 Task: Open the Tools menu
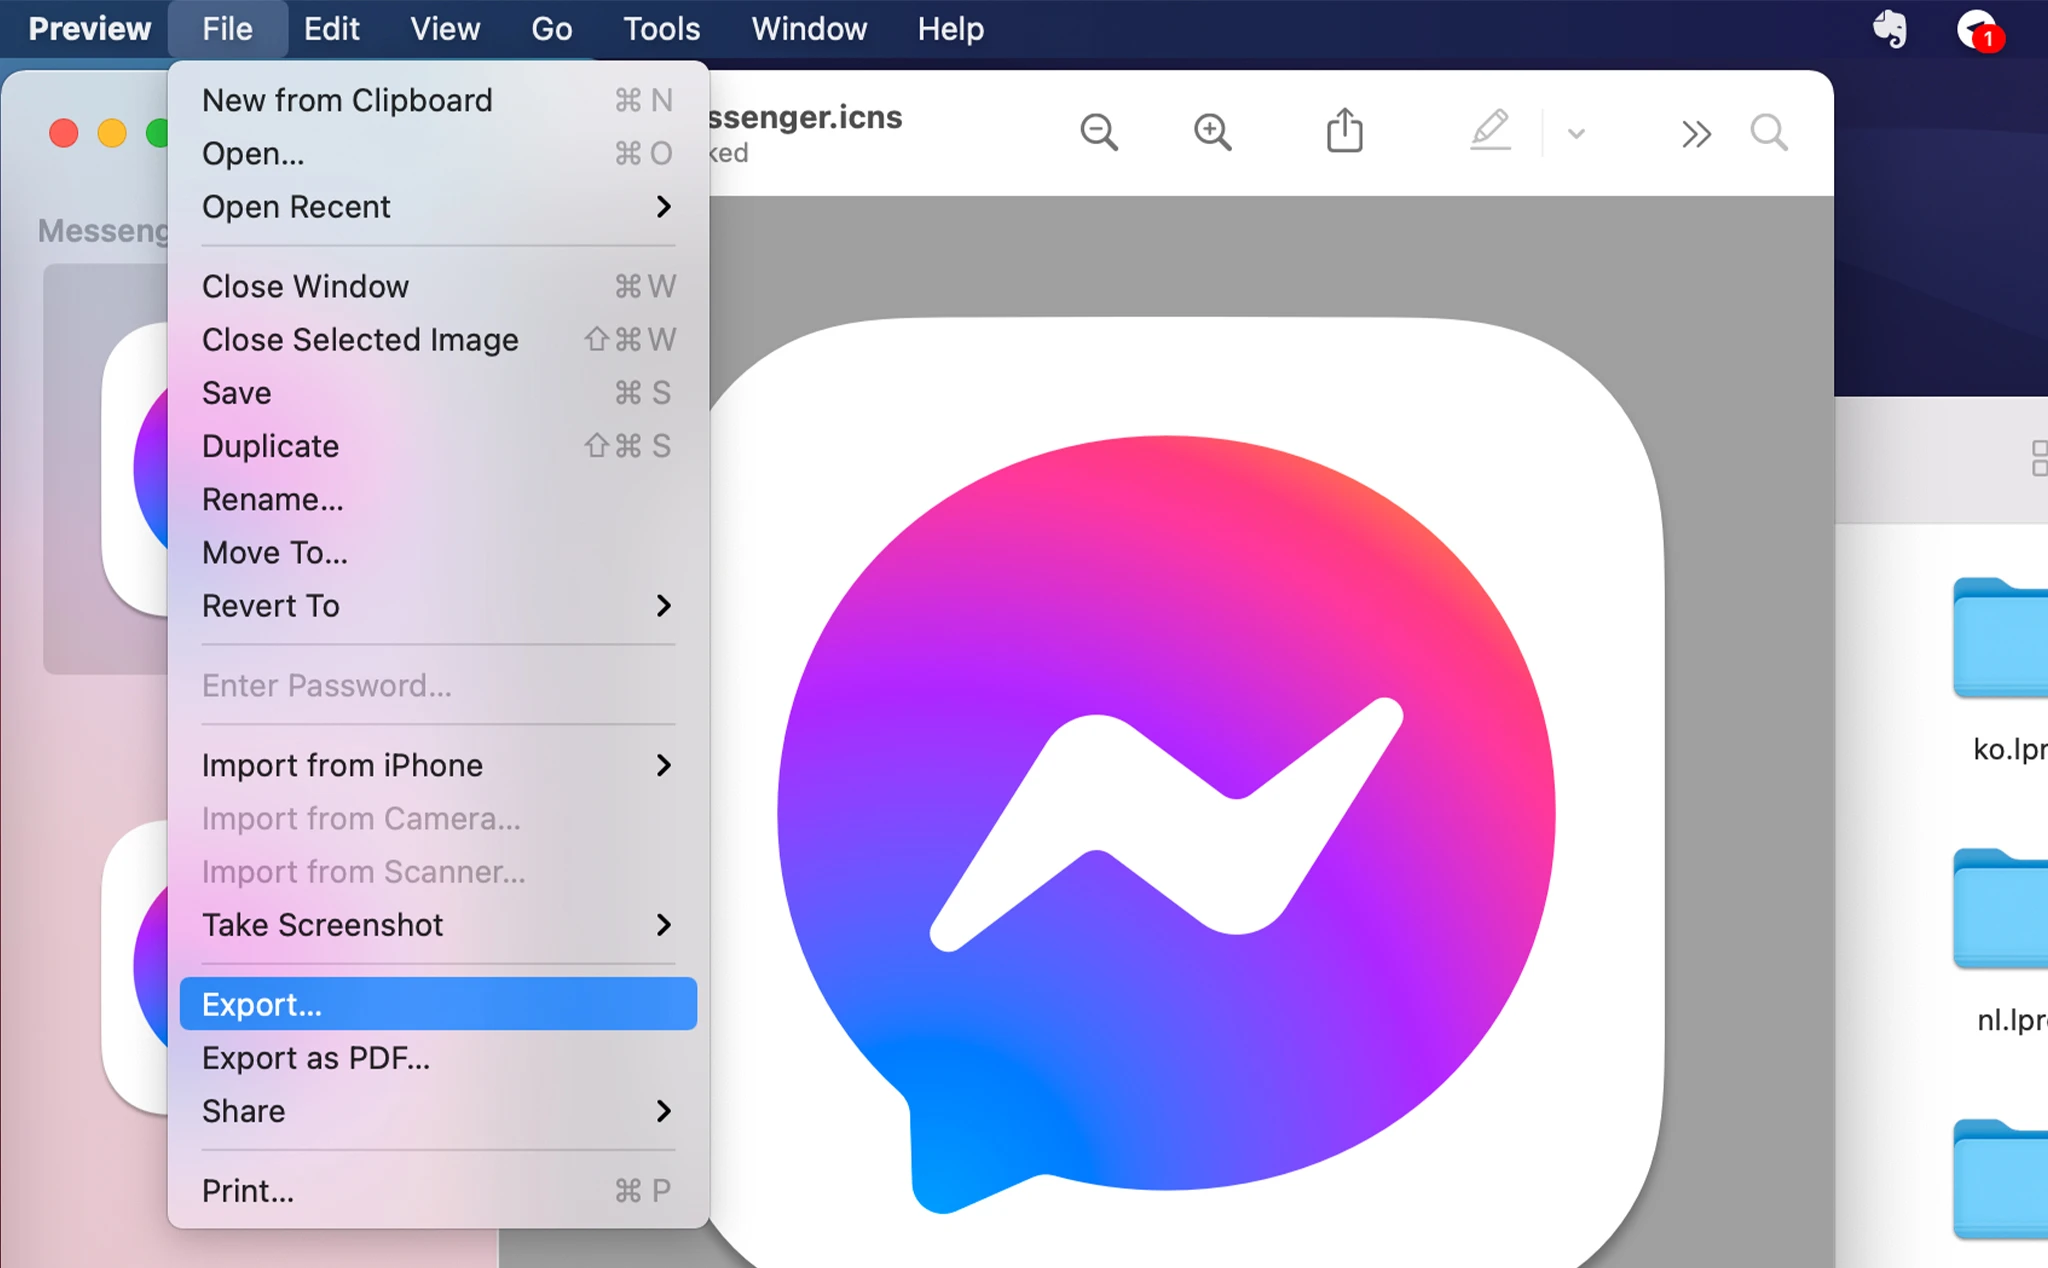coord(661,29)
